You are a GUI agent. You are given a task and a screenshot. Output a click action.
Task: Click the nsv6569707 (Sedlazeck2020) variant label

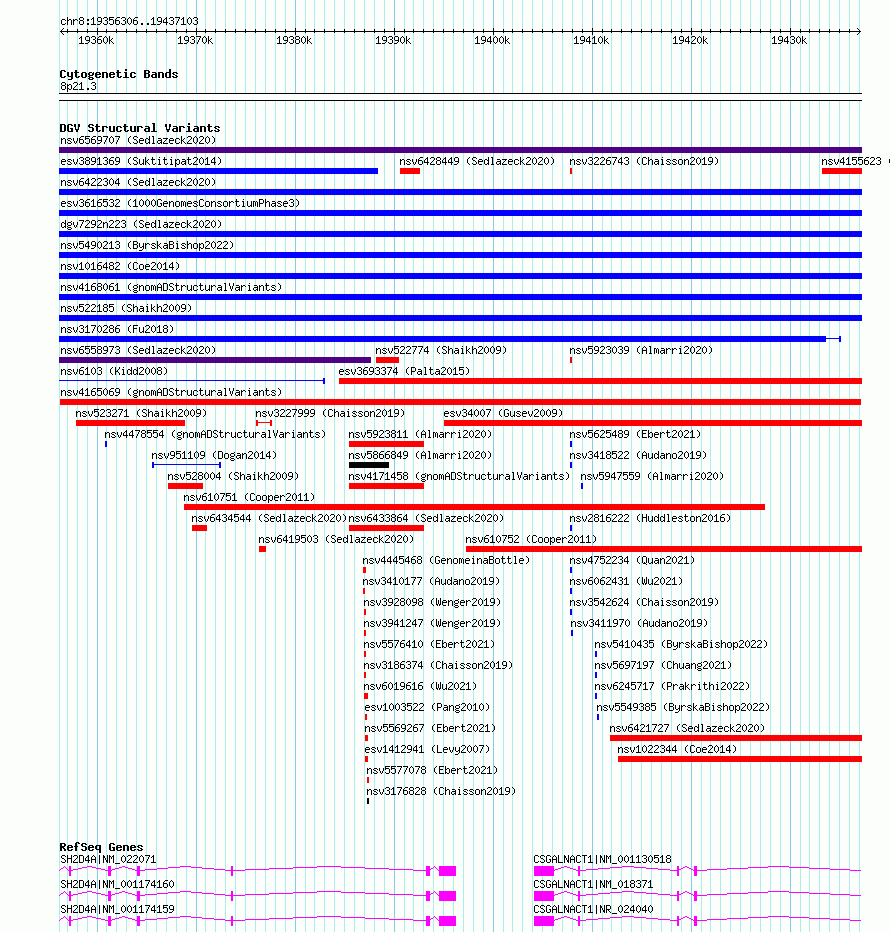(x=138, y=140)
